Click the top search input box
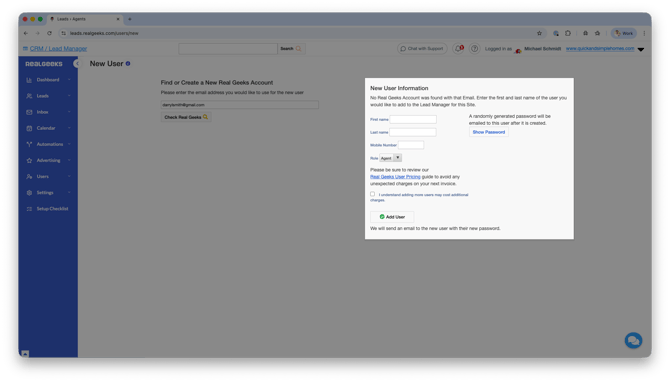Image resolution: width=670 pixels, height=382 pixels. tap(228, 49)
